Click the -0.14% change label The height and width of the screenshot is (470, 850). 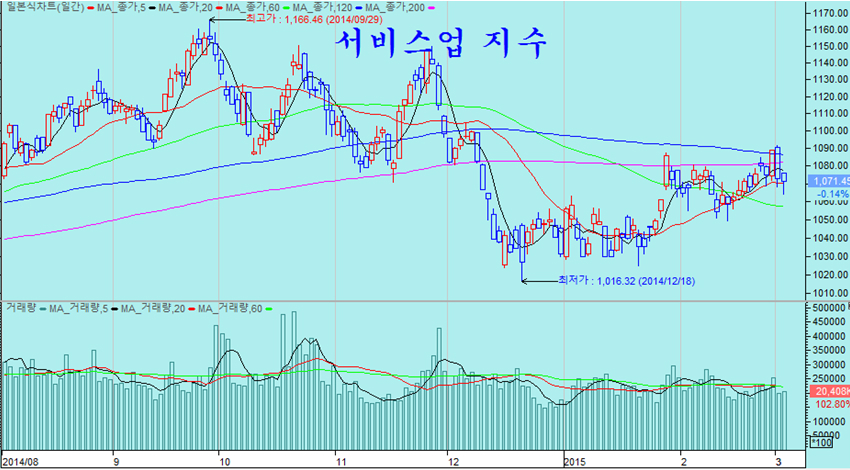pos(828,193)
